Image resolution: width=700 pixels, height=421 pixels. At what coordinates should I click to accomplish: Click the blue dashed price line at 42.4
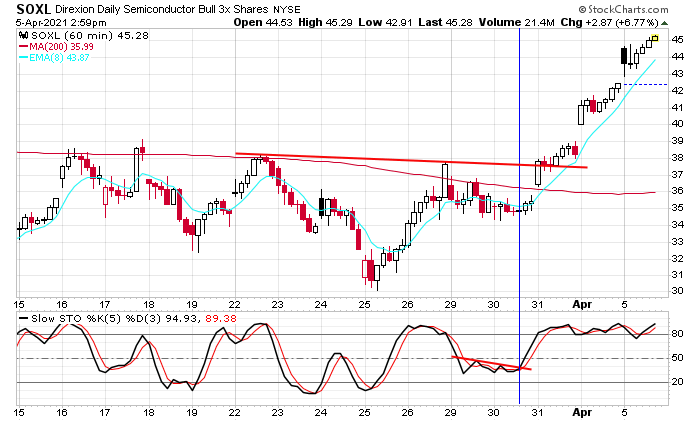(646, 84)
